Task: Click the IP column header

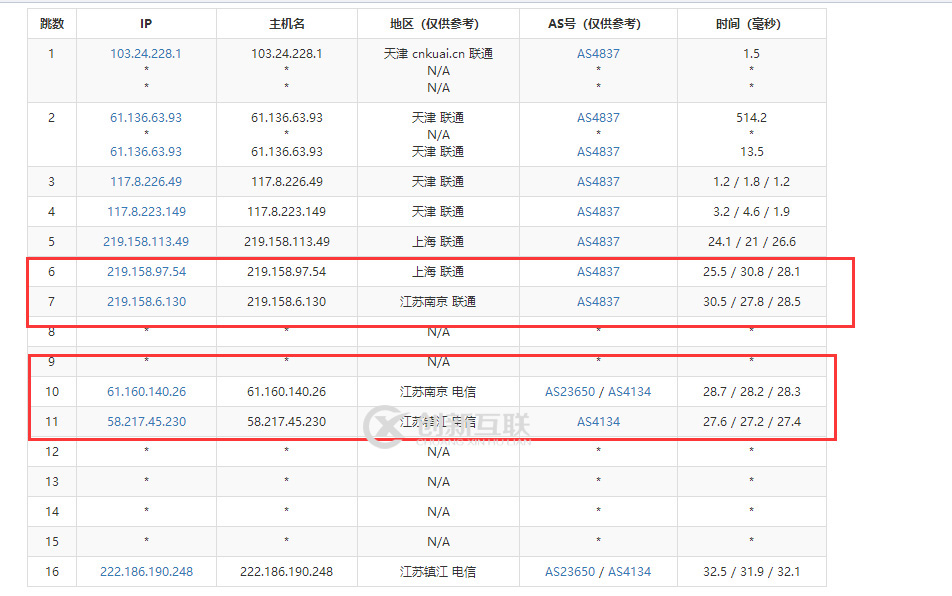Action: 146,24
